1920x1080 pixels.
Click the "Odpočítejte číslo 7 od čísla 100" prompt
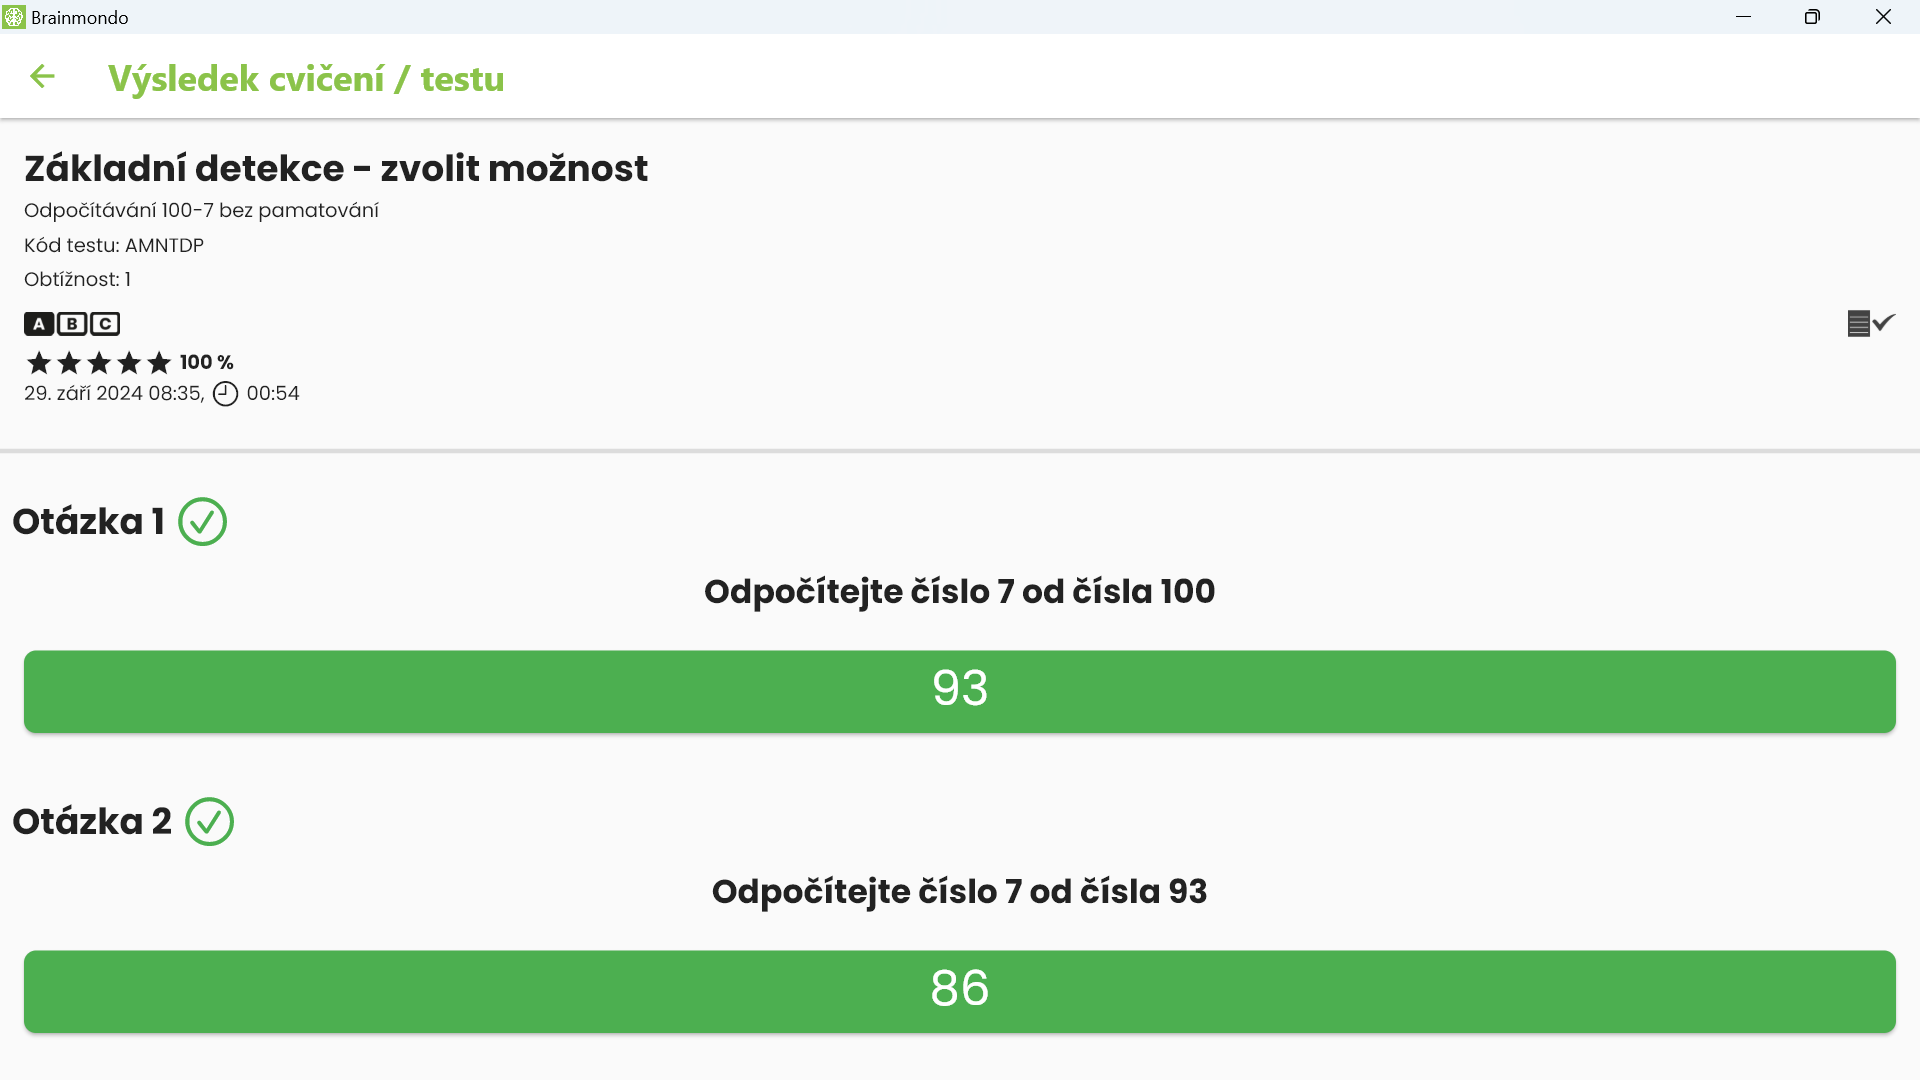[960, 592]
